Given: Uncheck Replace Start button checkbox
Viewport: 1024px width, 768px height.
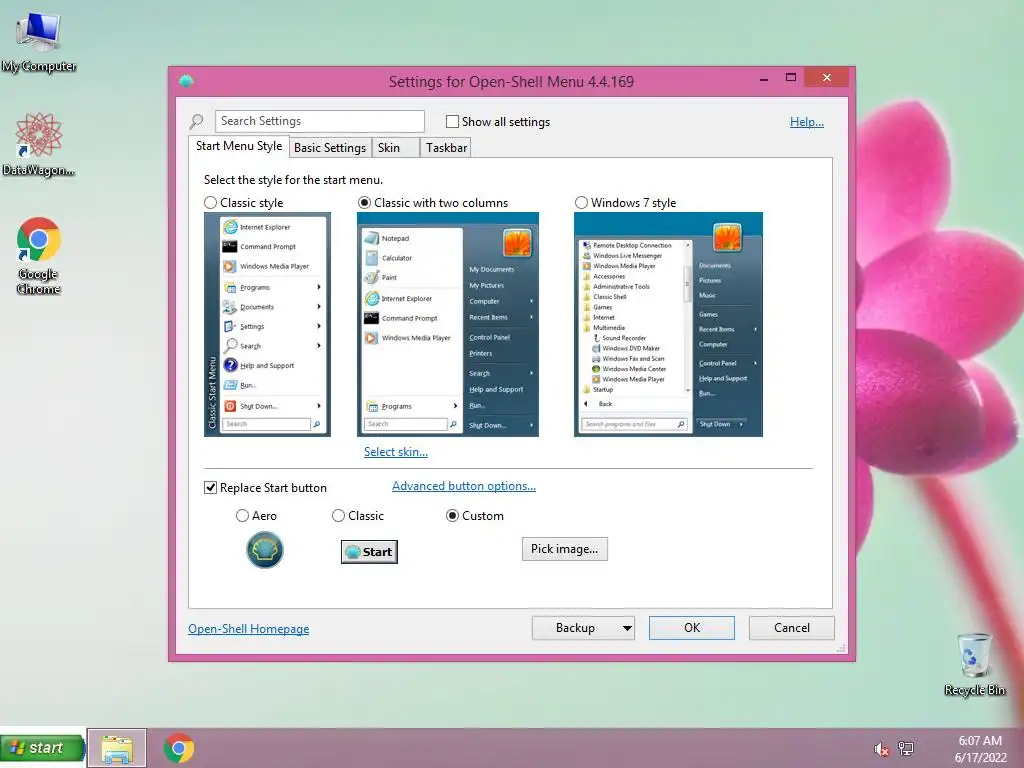Looking at the screenshot, I should pyautogui.click(x=210, y=488).
